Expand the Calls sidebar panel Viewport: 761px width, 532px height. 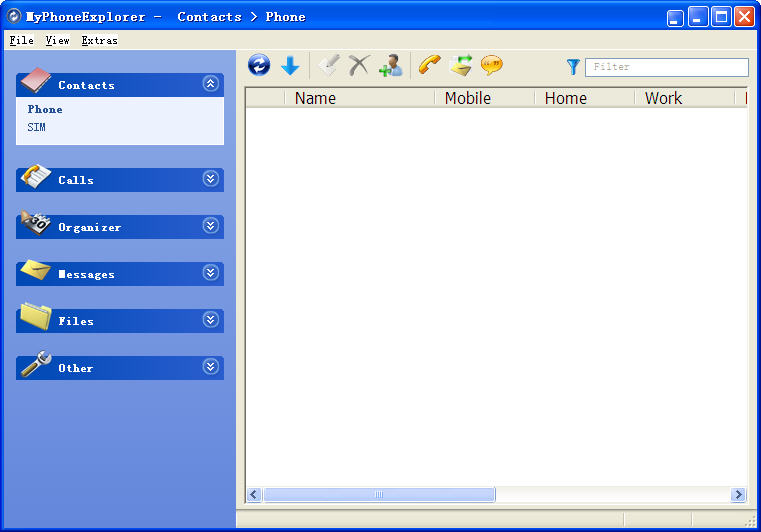click(210, 179)
